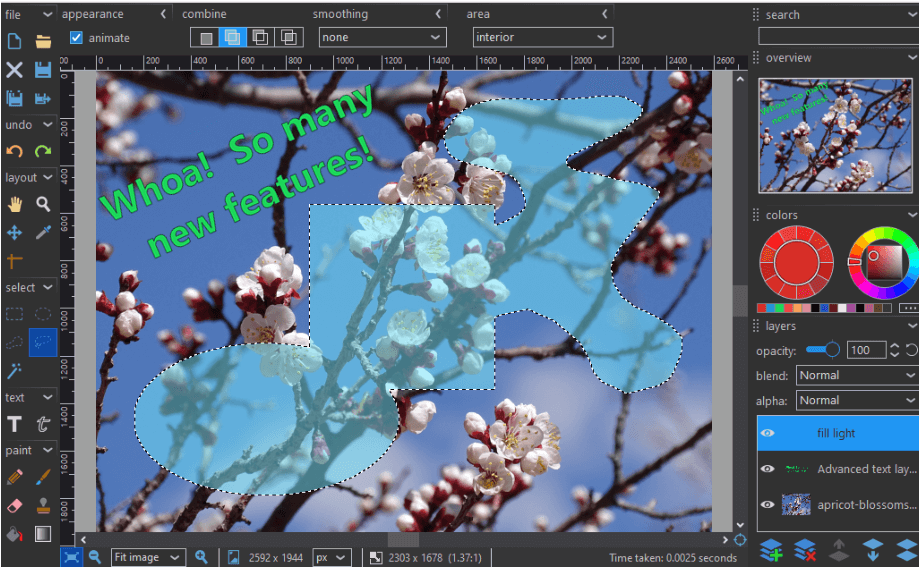Save the image with the floppy icon

[x=43, y=70]
